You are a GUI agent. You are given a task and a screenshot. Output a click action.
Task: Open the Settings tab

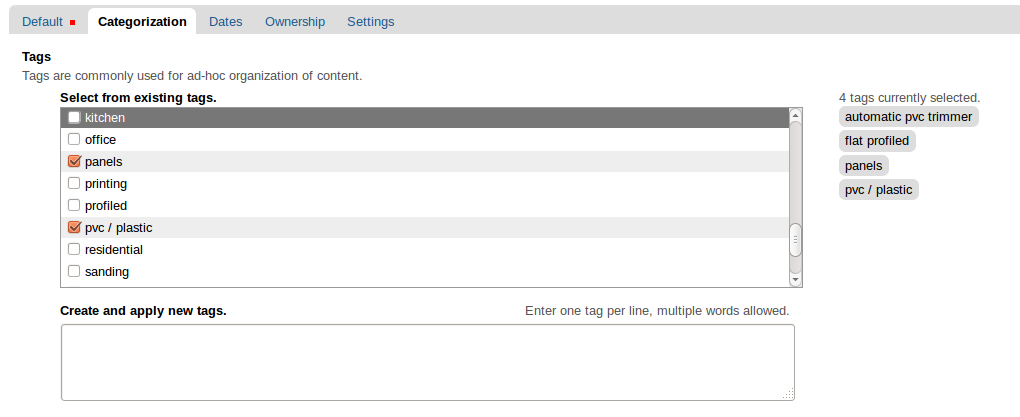pos(371,21)
